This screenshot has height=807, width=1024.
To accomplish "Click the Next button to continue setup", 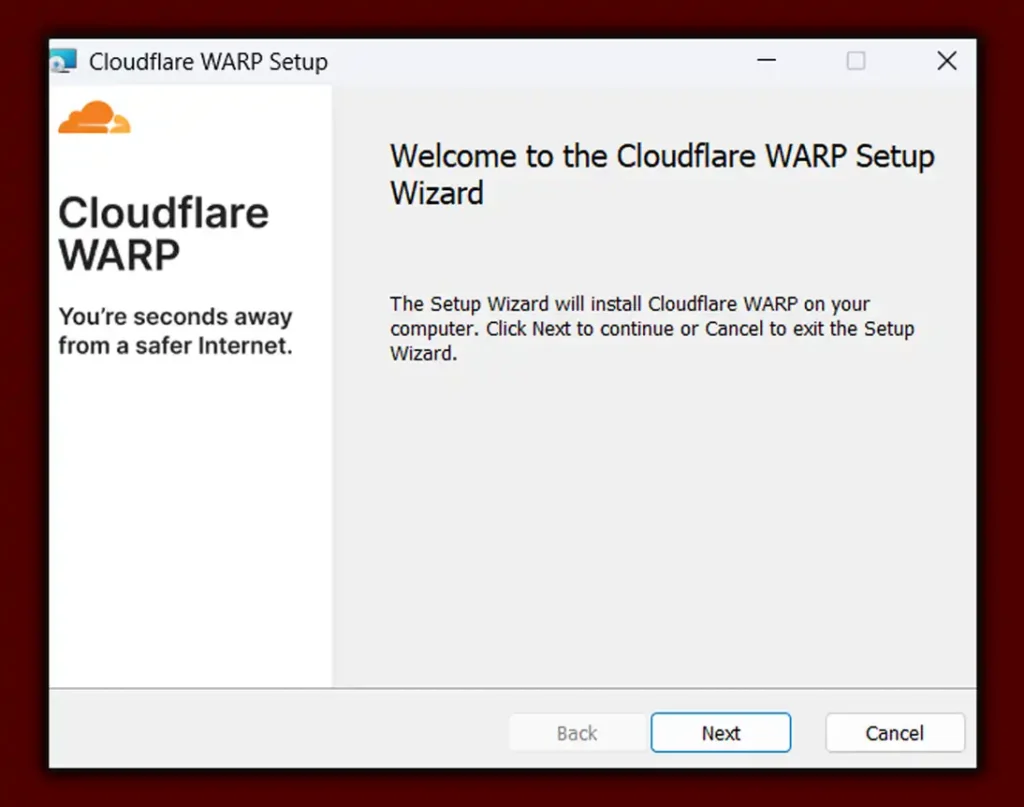I will coord(720,733).
